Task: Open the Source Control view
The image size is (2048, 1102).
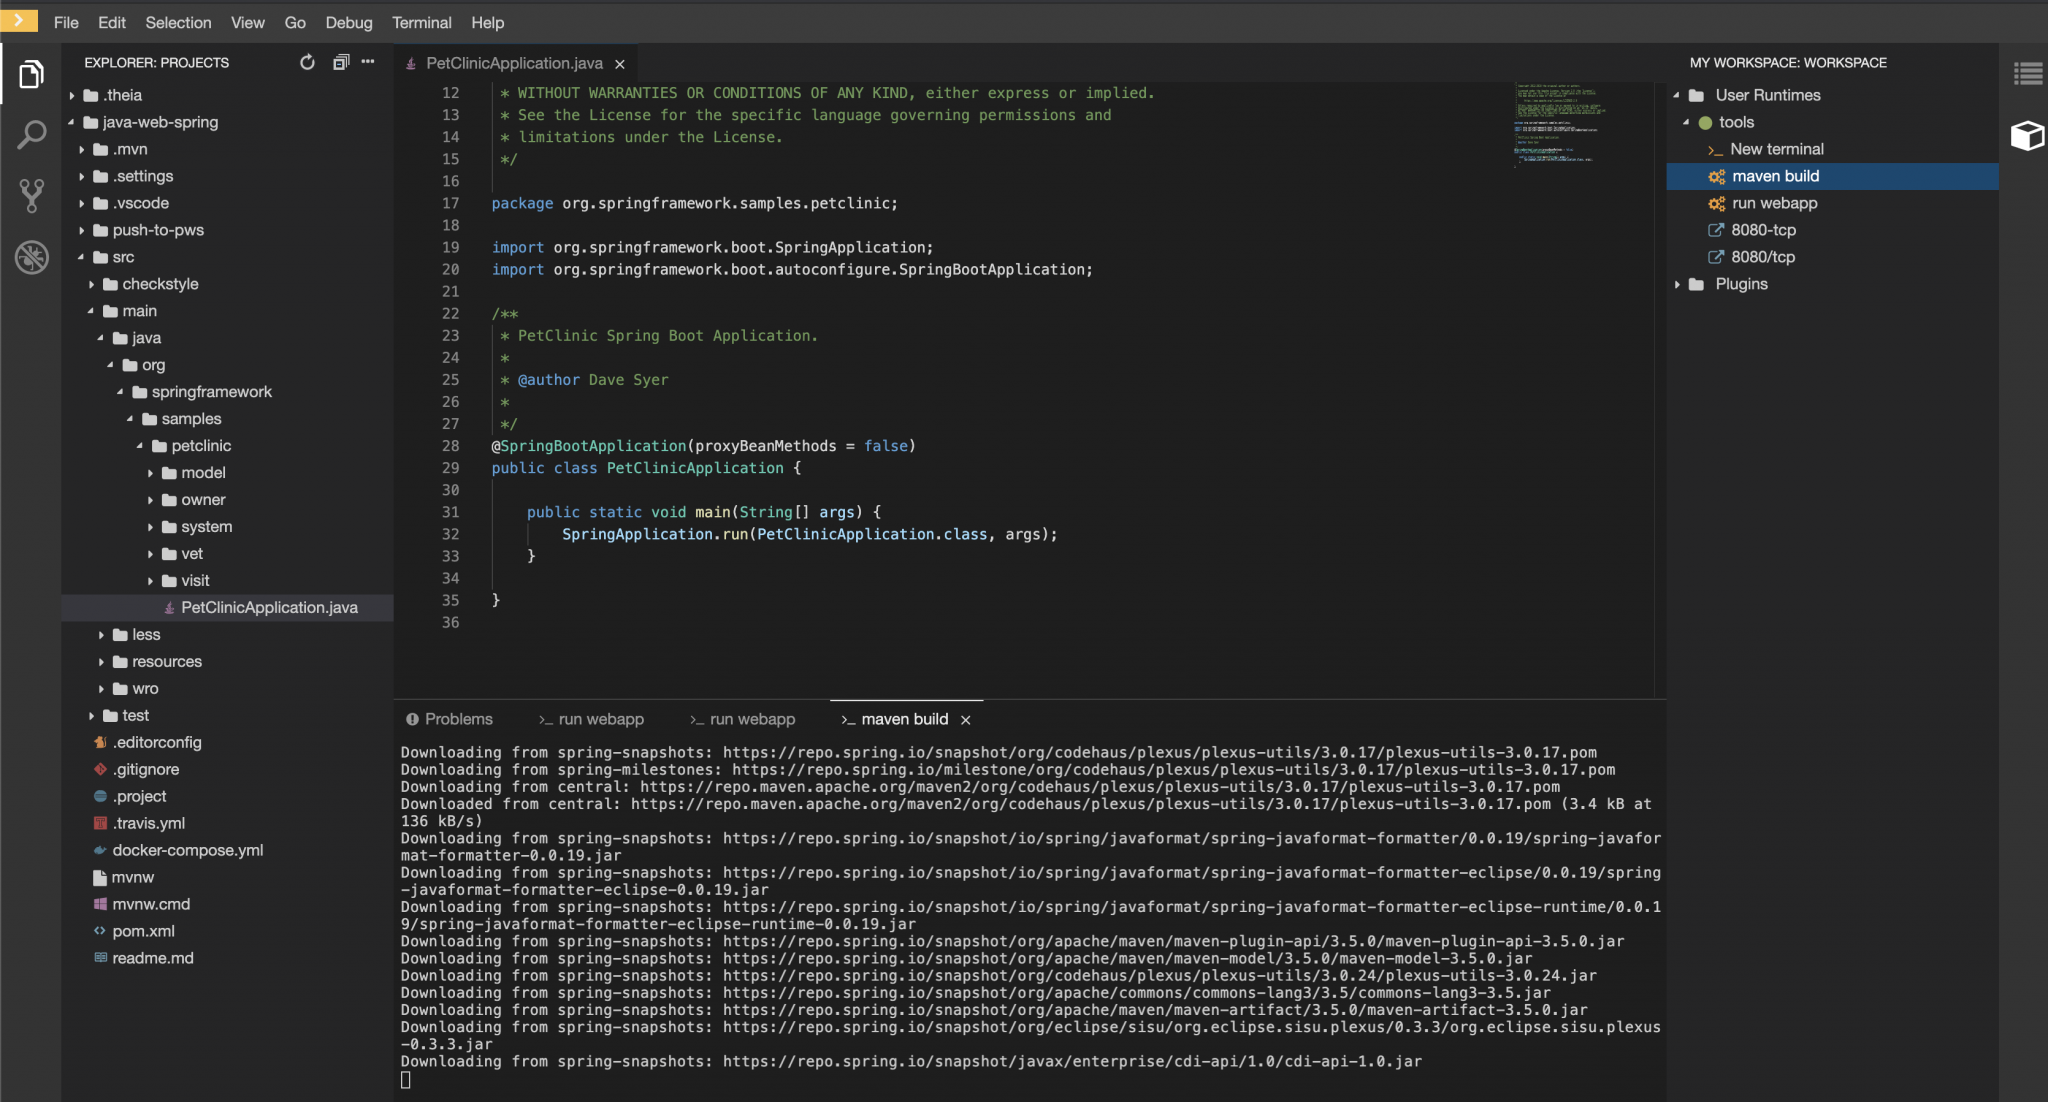Action: tap(31, 196)
